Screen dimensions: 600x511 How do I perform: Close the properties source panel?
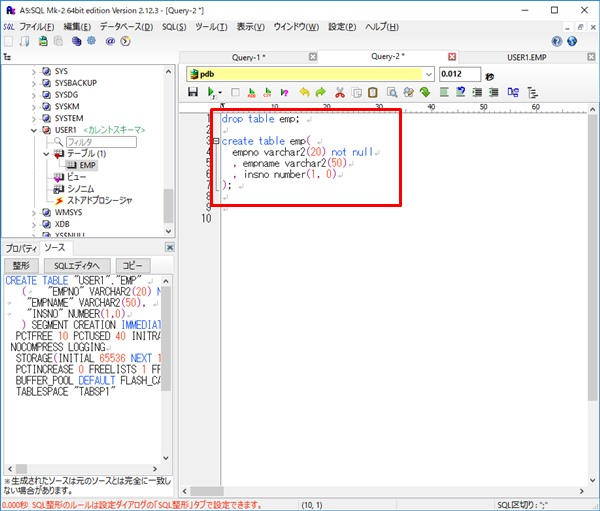(x=170, y=247)
